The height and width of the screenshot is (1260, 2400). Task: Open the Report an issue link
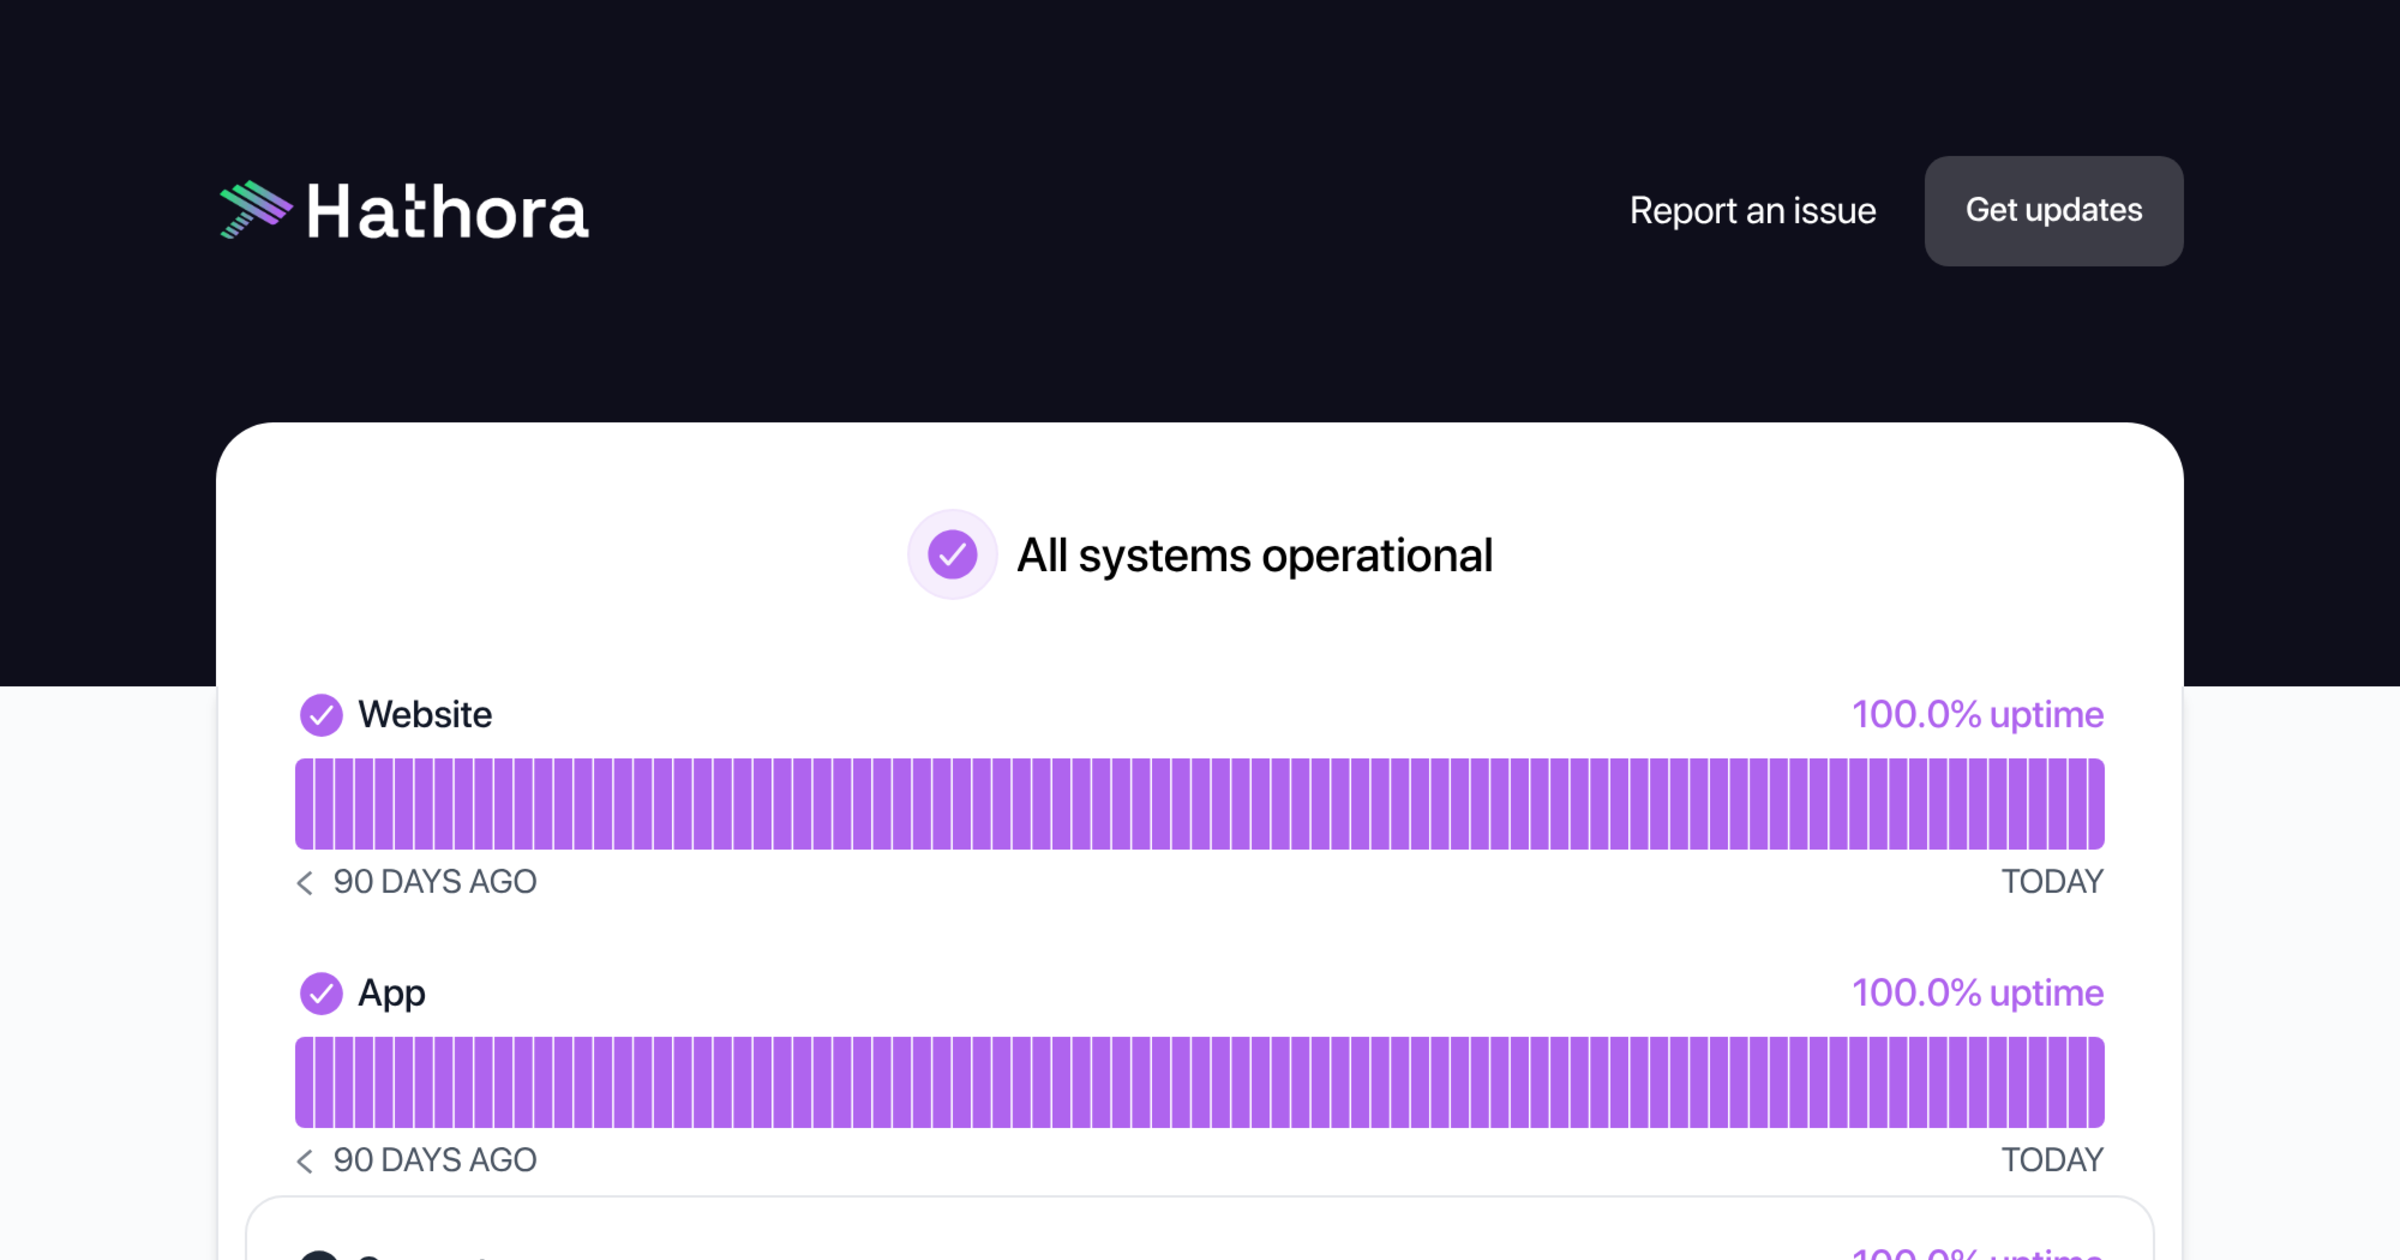(1752, 211)
